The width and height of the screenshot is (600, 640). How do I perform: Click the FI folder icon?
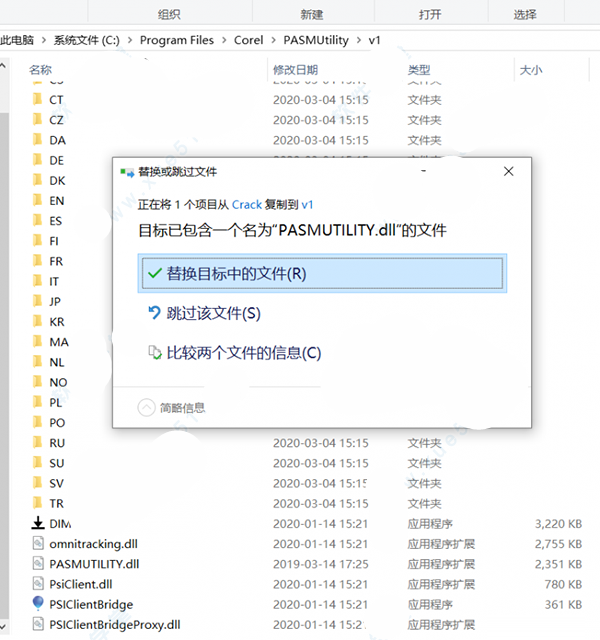37,240
